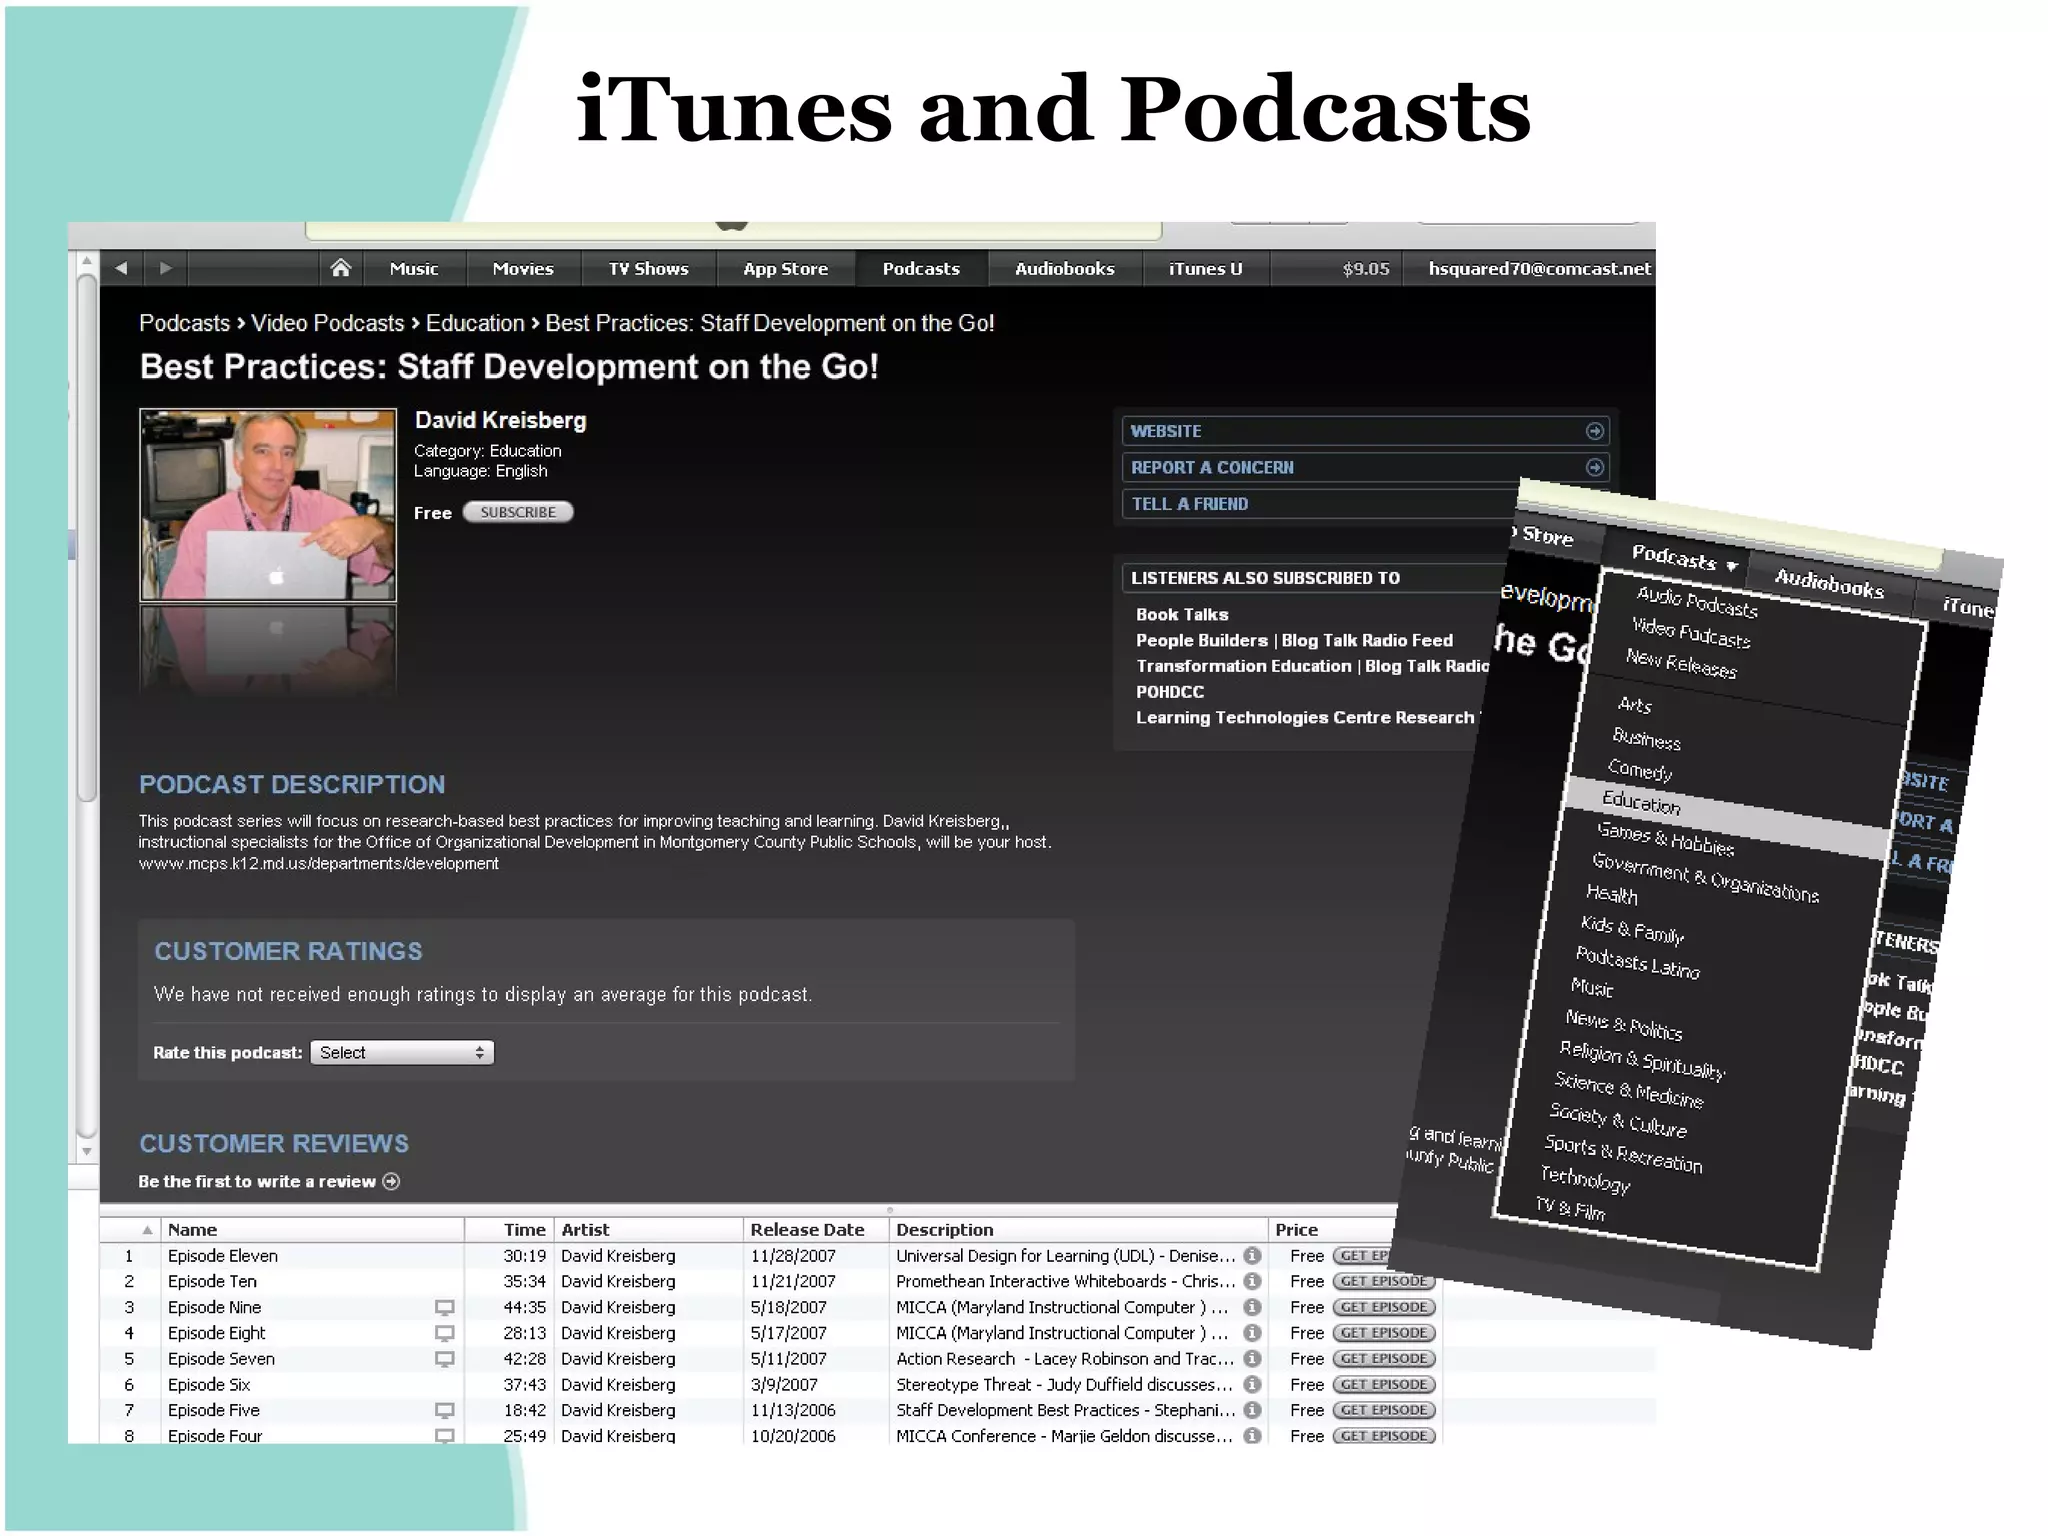Open the Movies tab

pos(523,268)
